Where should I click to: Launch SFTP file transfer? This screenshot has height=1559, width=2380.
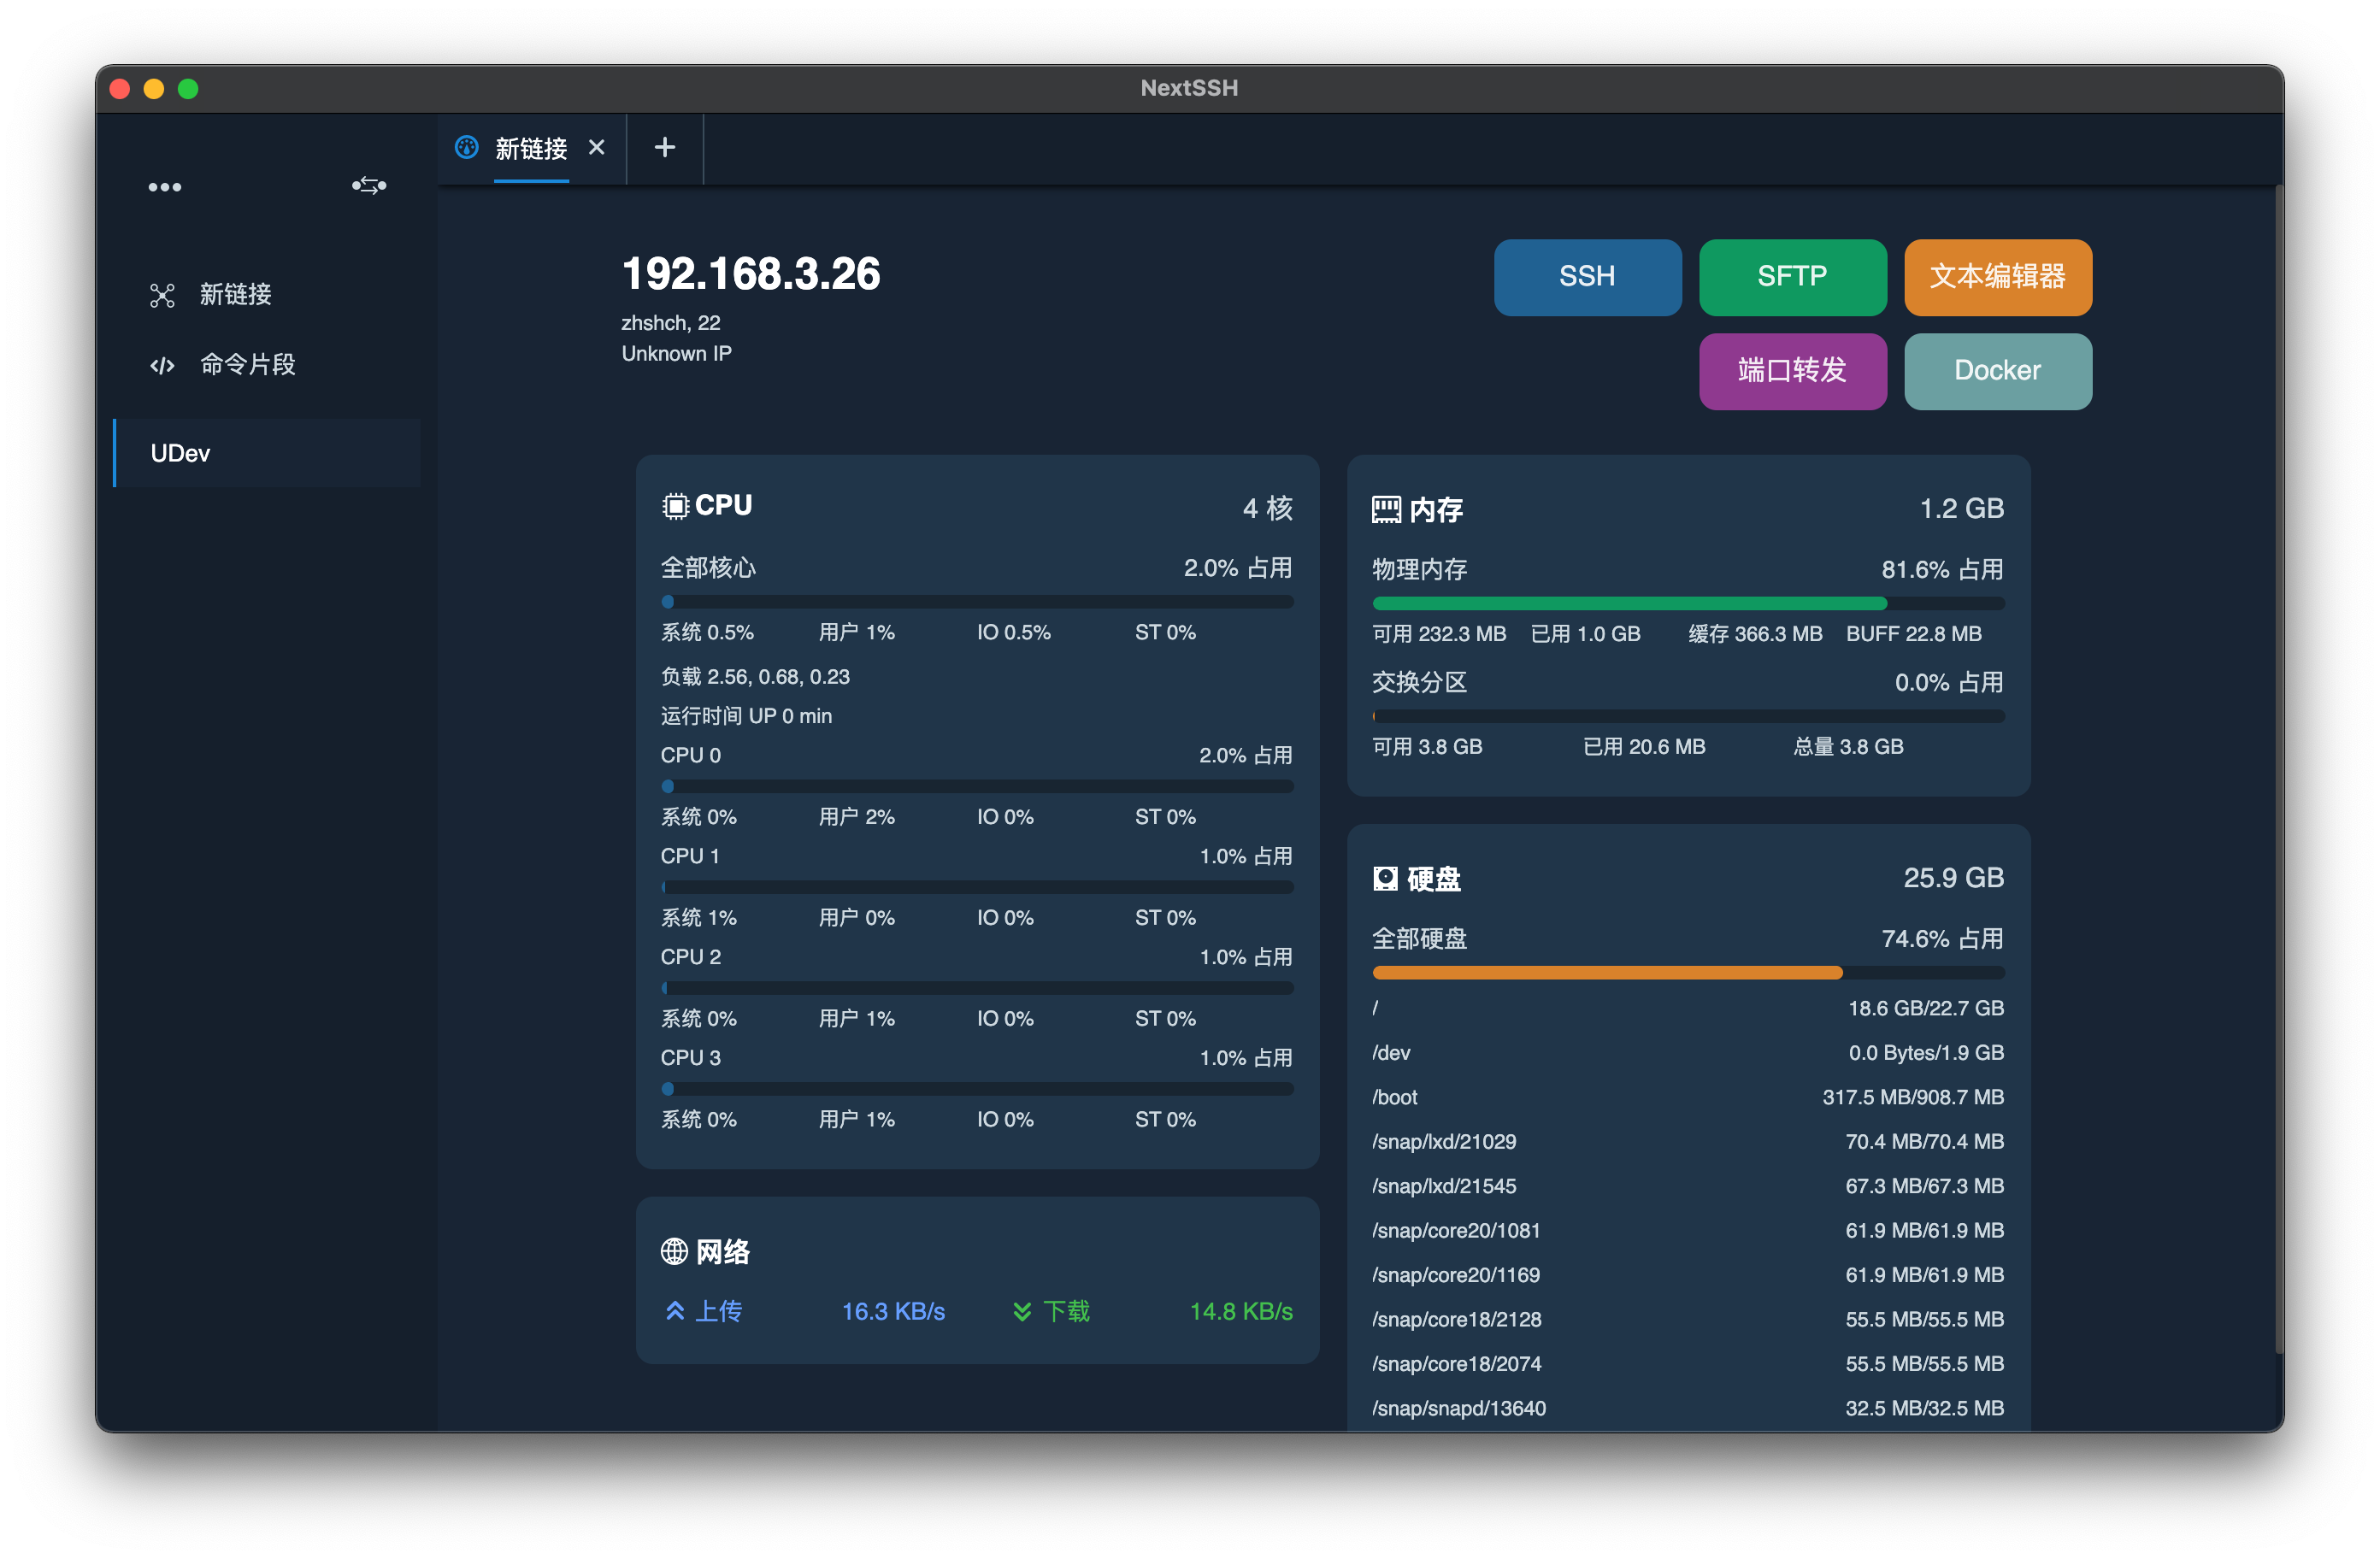(1792, 277)
